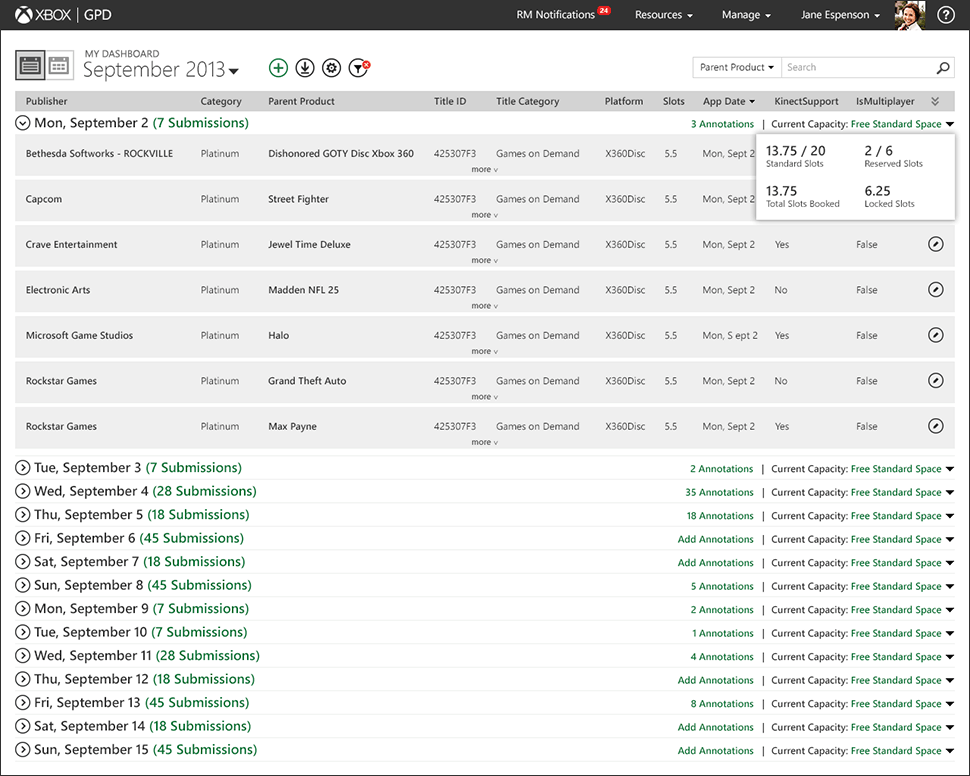Expand the Tue, September 3 group

pos(22,468)
